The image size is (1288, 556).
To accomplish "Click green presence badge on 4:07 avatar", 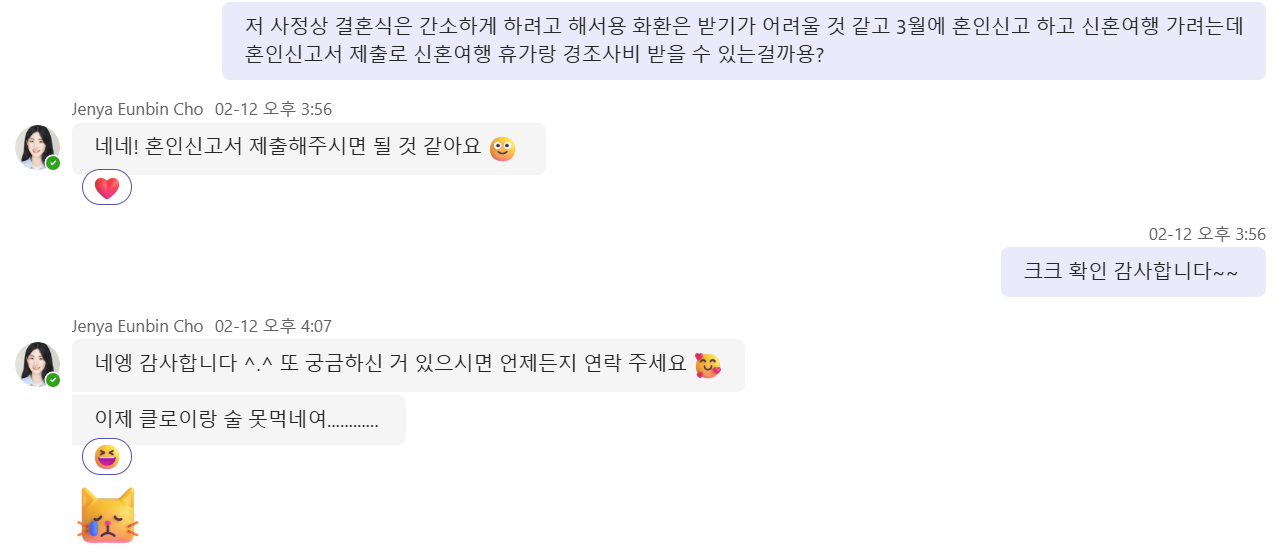I will click(53, 380).
